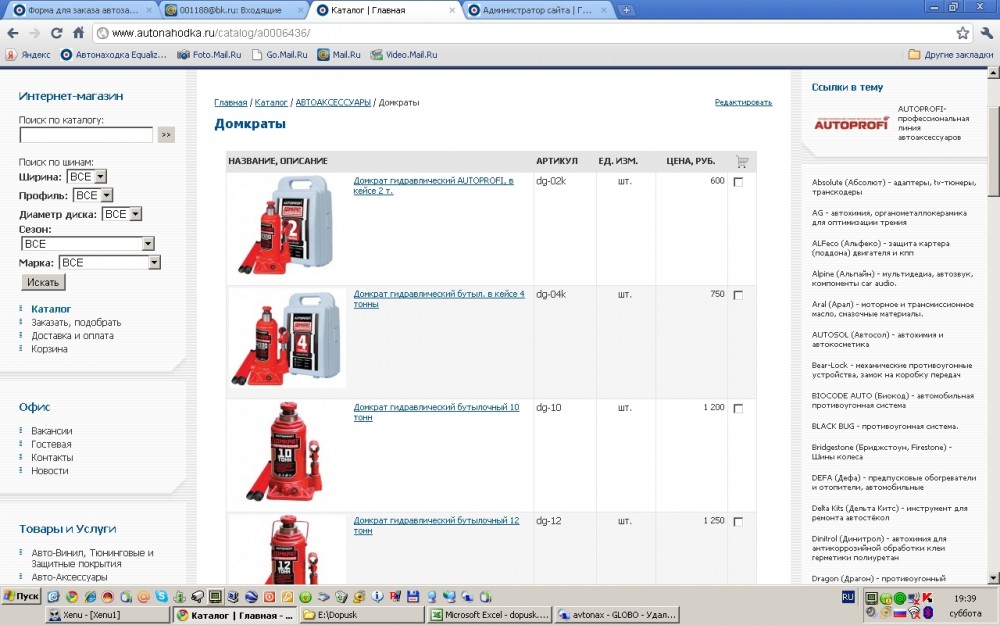Tick the cart checkbox for dg-12 jack

739,522
